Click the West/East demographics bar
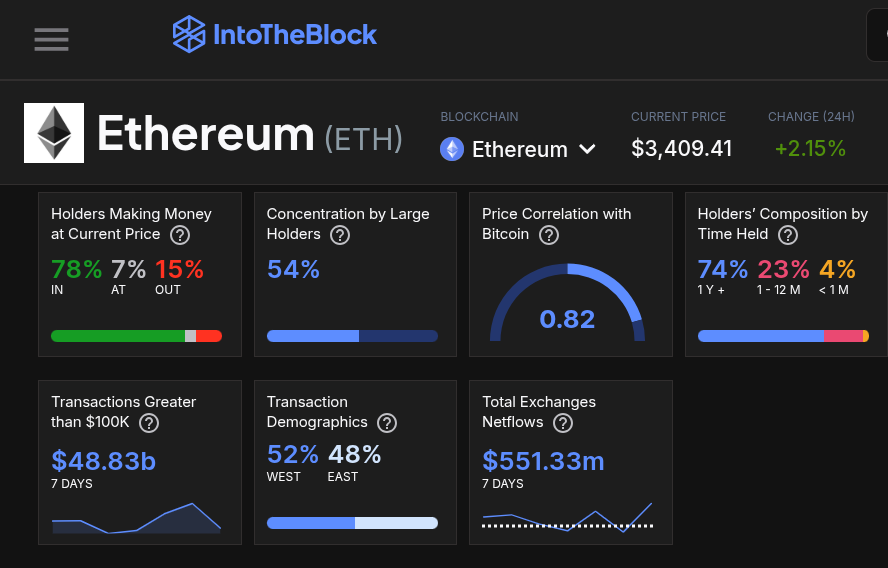This screenshot has width=888, height=568. pos(352,523)
